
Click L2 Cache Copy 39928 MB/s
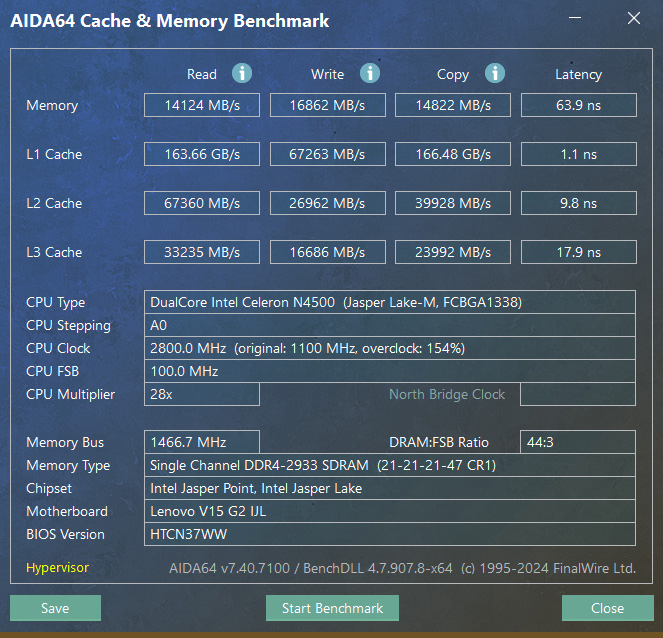[453, 203]
